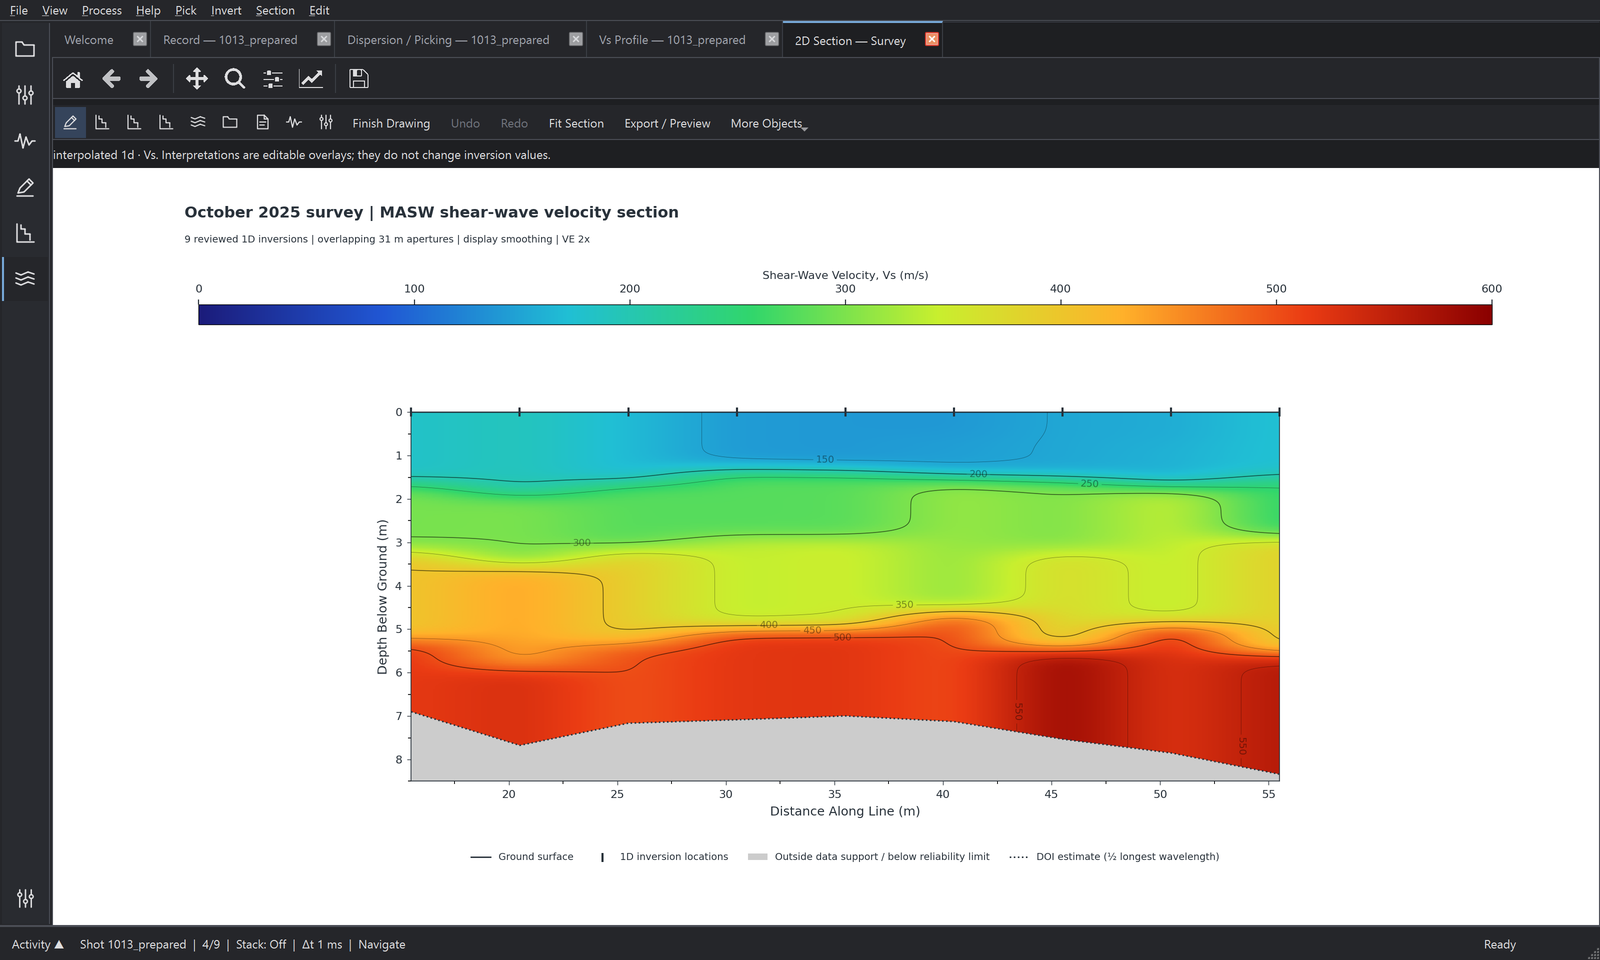
Task: Click the Finish Drawing button
Action: pyautogui.click(x=391, y=123)
